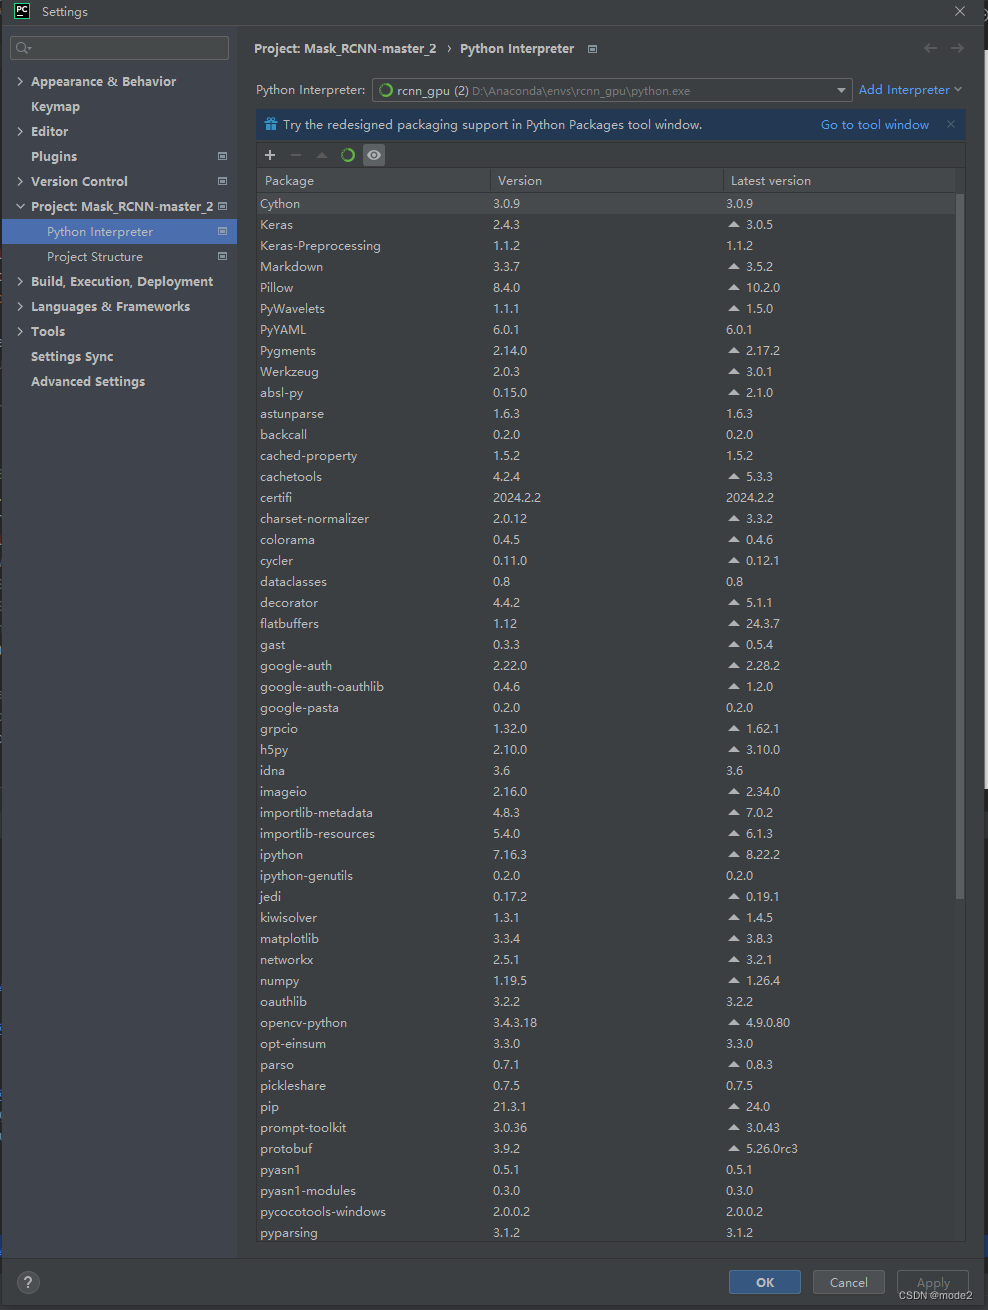
Task: Click project-level icon beside Project Structure
Action: [222, 256]
